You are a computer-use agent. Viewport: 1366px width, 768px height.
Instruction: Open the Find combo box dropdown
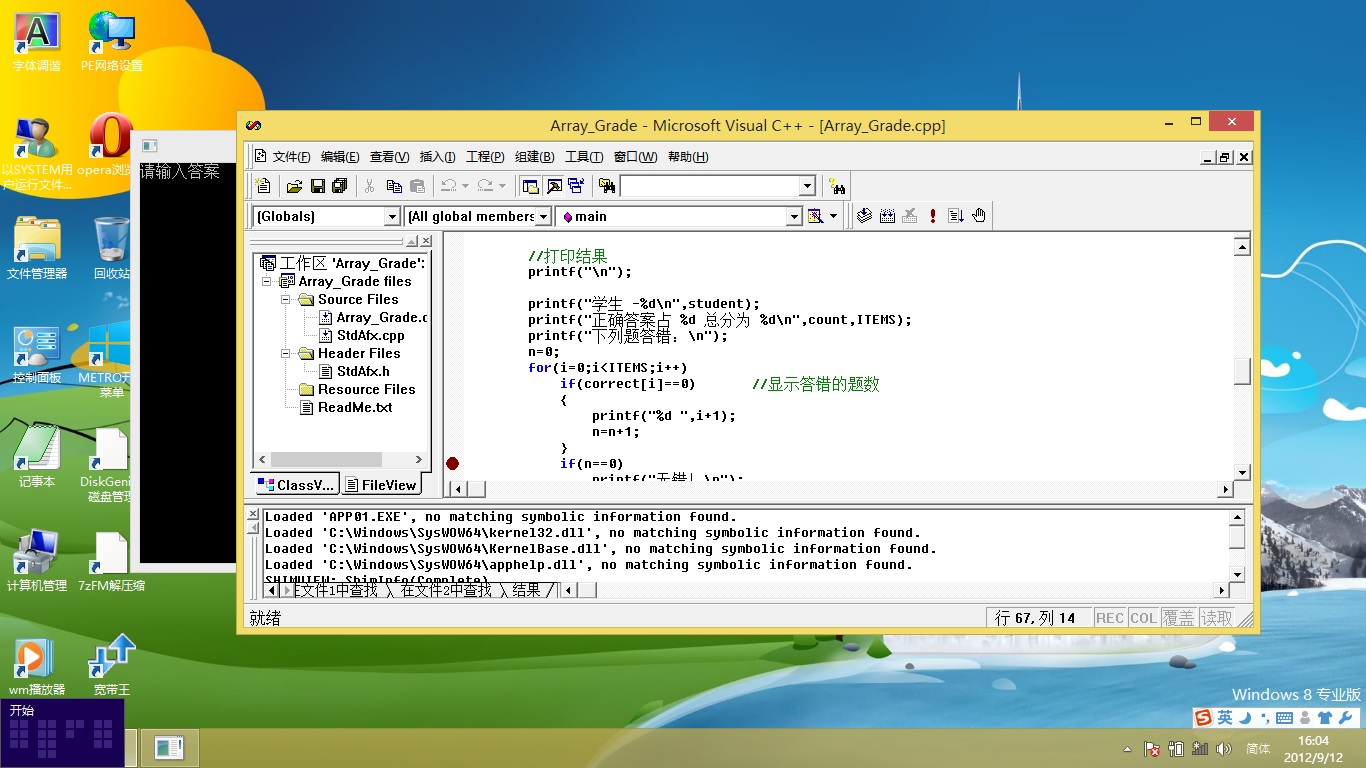[x=807, y=186]
